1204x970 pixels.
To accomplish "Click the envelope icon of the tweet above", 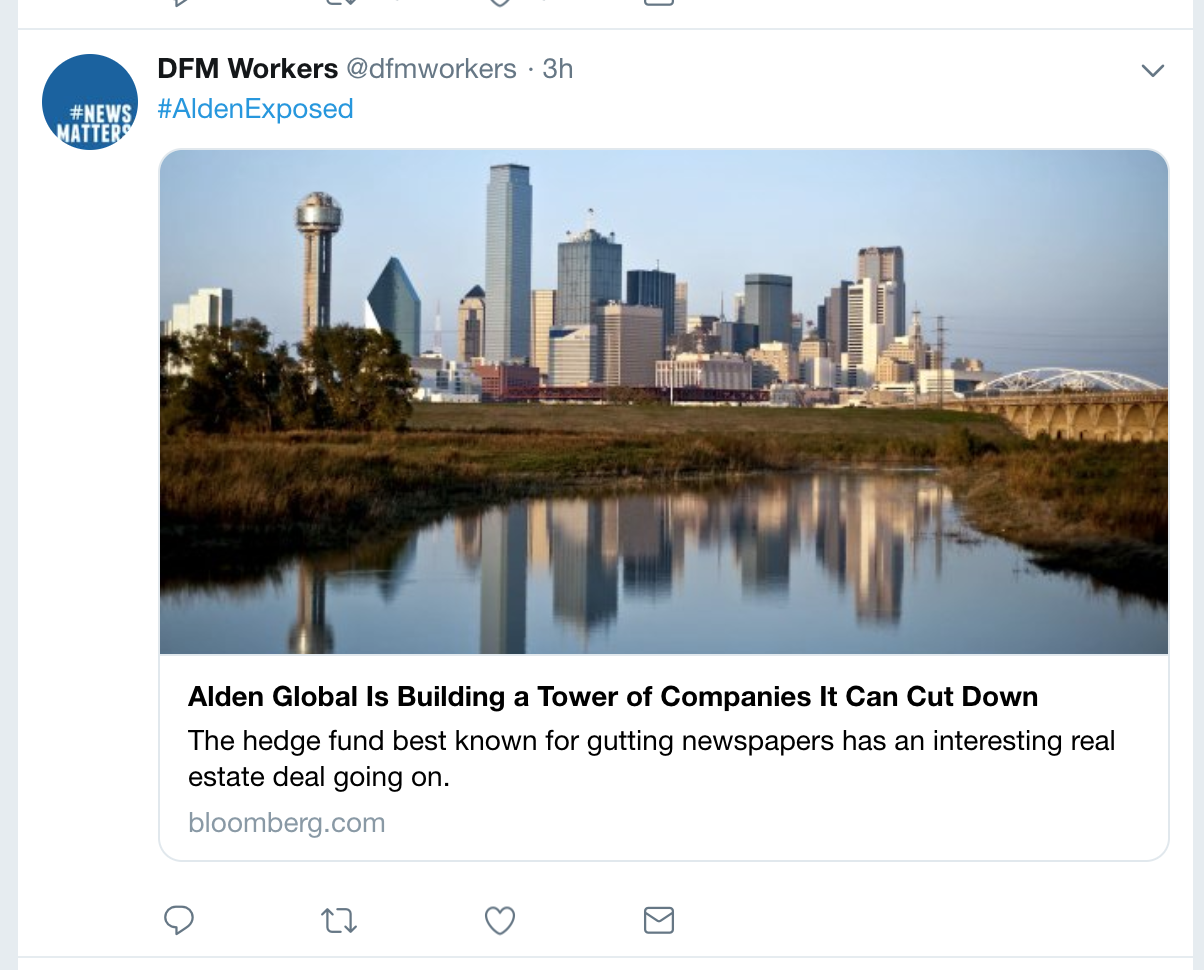I will pos(658,2).
